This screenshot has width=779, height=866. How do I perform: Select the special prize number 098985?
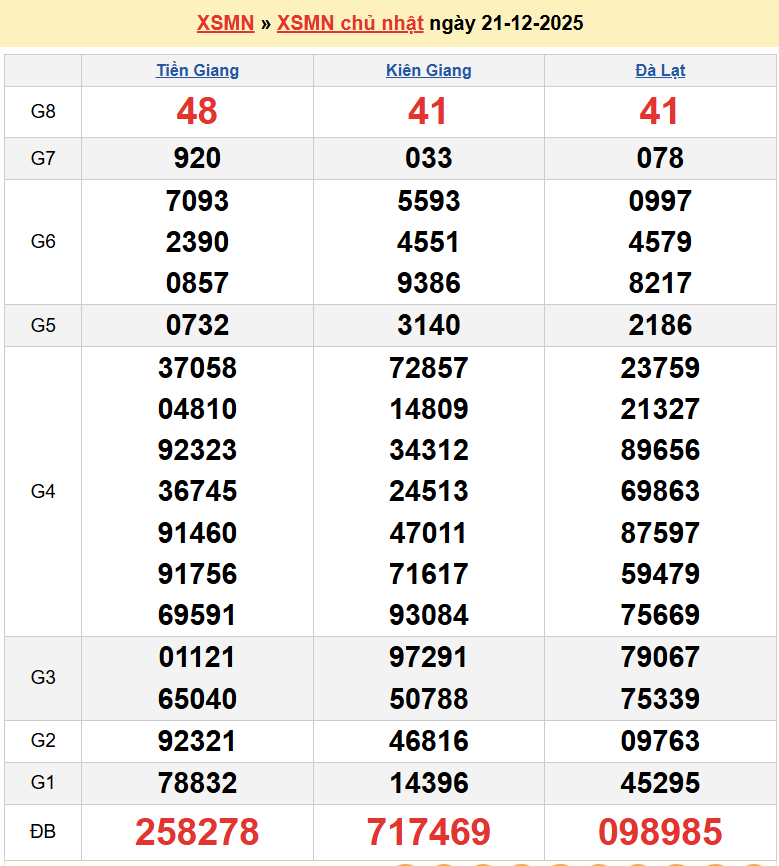pos(660,831)
